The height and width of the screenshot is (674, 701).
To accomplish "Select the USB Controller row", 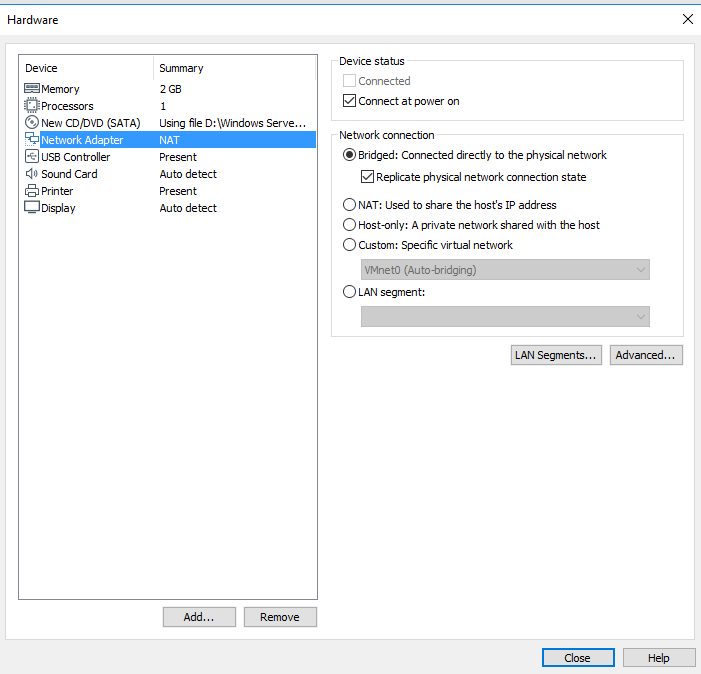I will pos(170,157).
